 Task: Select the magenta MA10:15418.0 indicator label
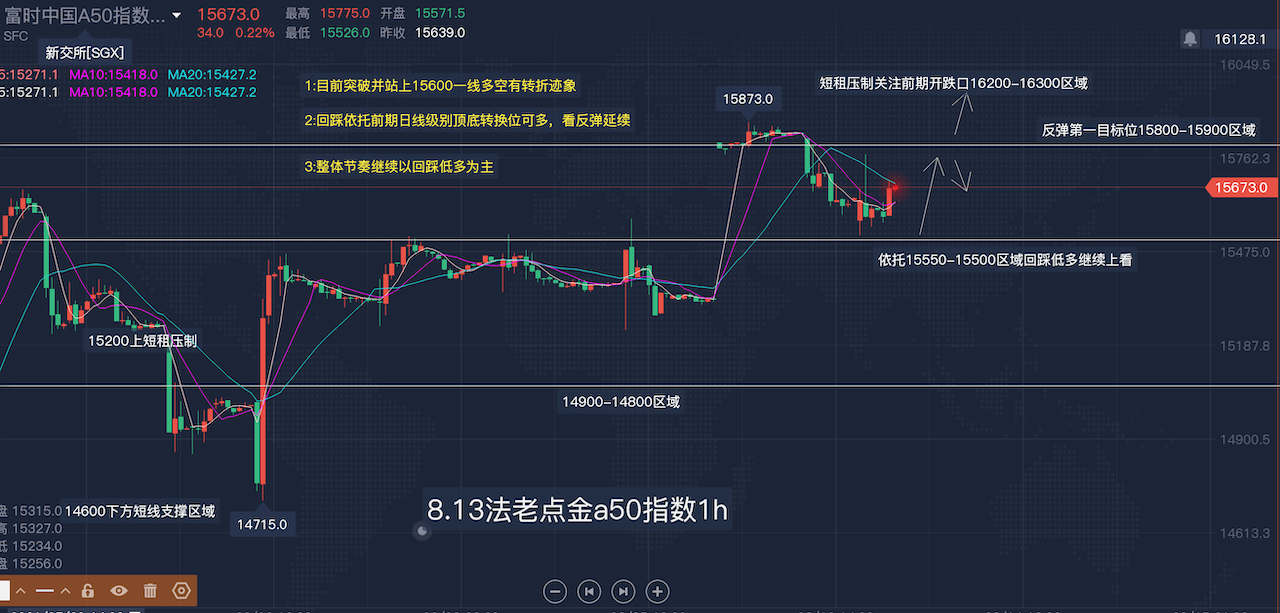click(x=112, y=75)
